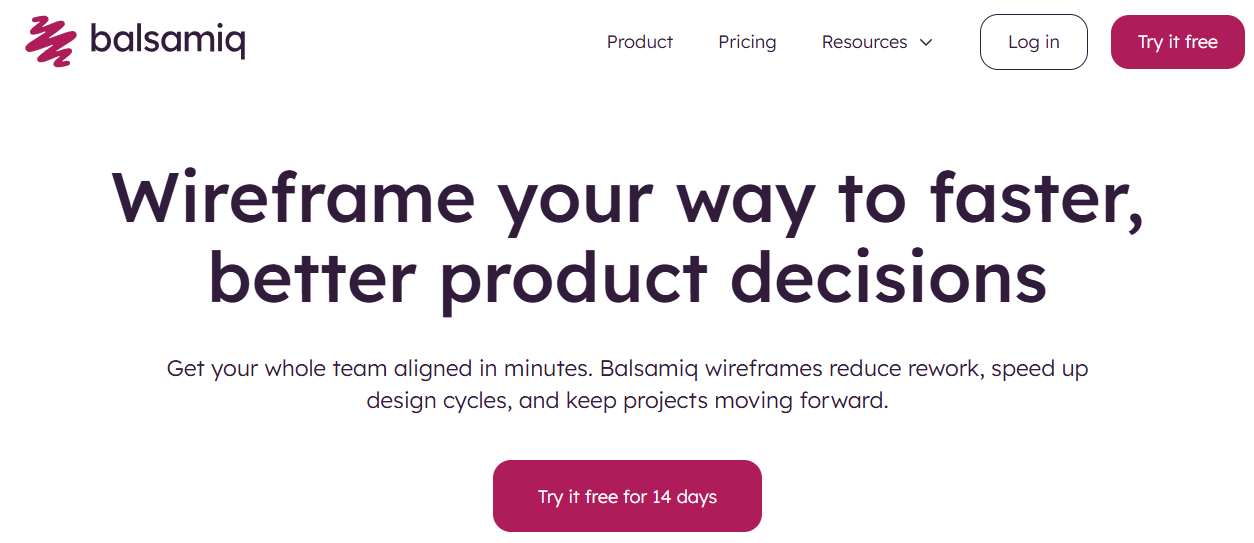1254x543 pixels.
Task: Start the Try it free for 14 days trial
Action: point(627,496)
